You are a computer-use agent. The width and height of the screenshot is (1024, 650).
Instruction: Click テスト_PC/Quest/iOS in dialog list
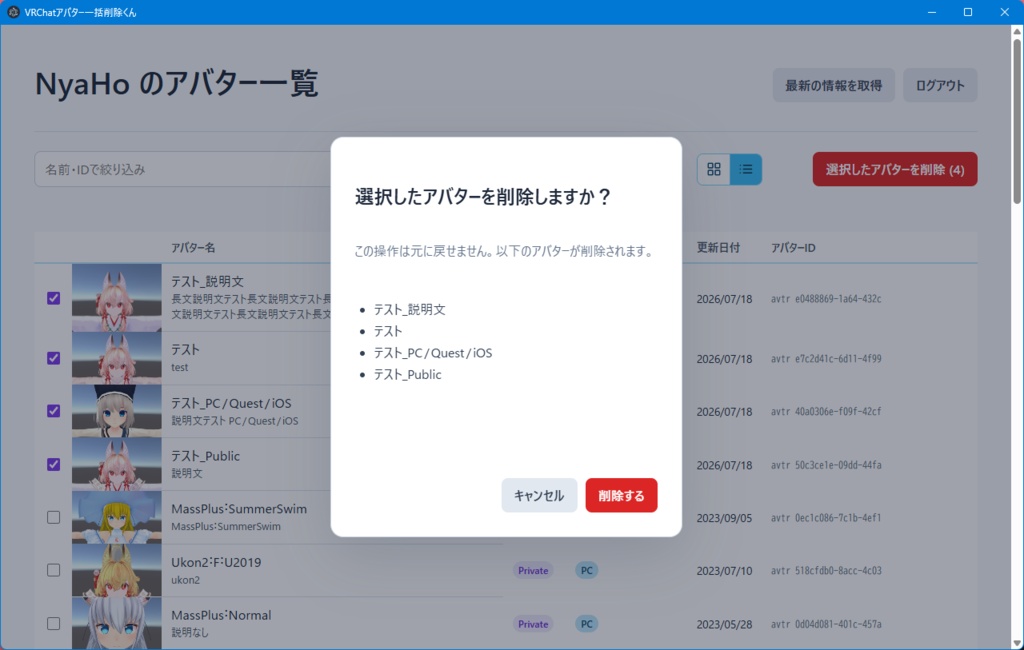[433, 353]
